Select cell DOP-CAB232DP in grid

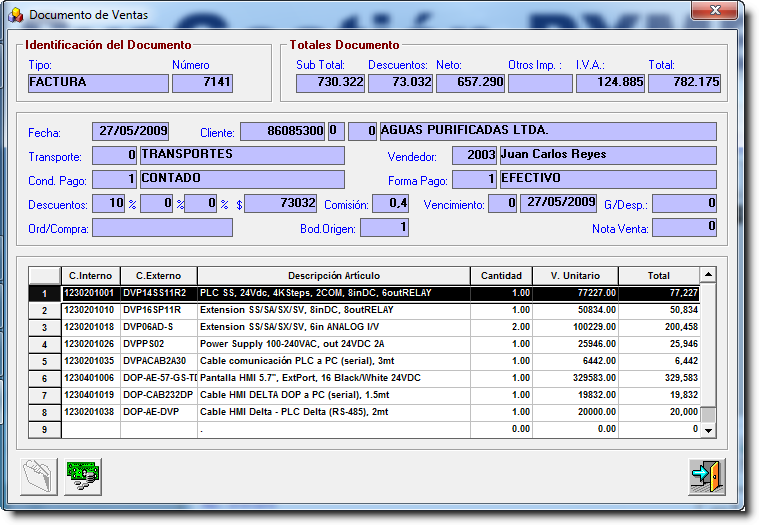point(159,395)
